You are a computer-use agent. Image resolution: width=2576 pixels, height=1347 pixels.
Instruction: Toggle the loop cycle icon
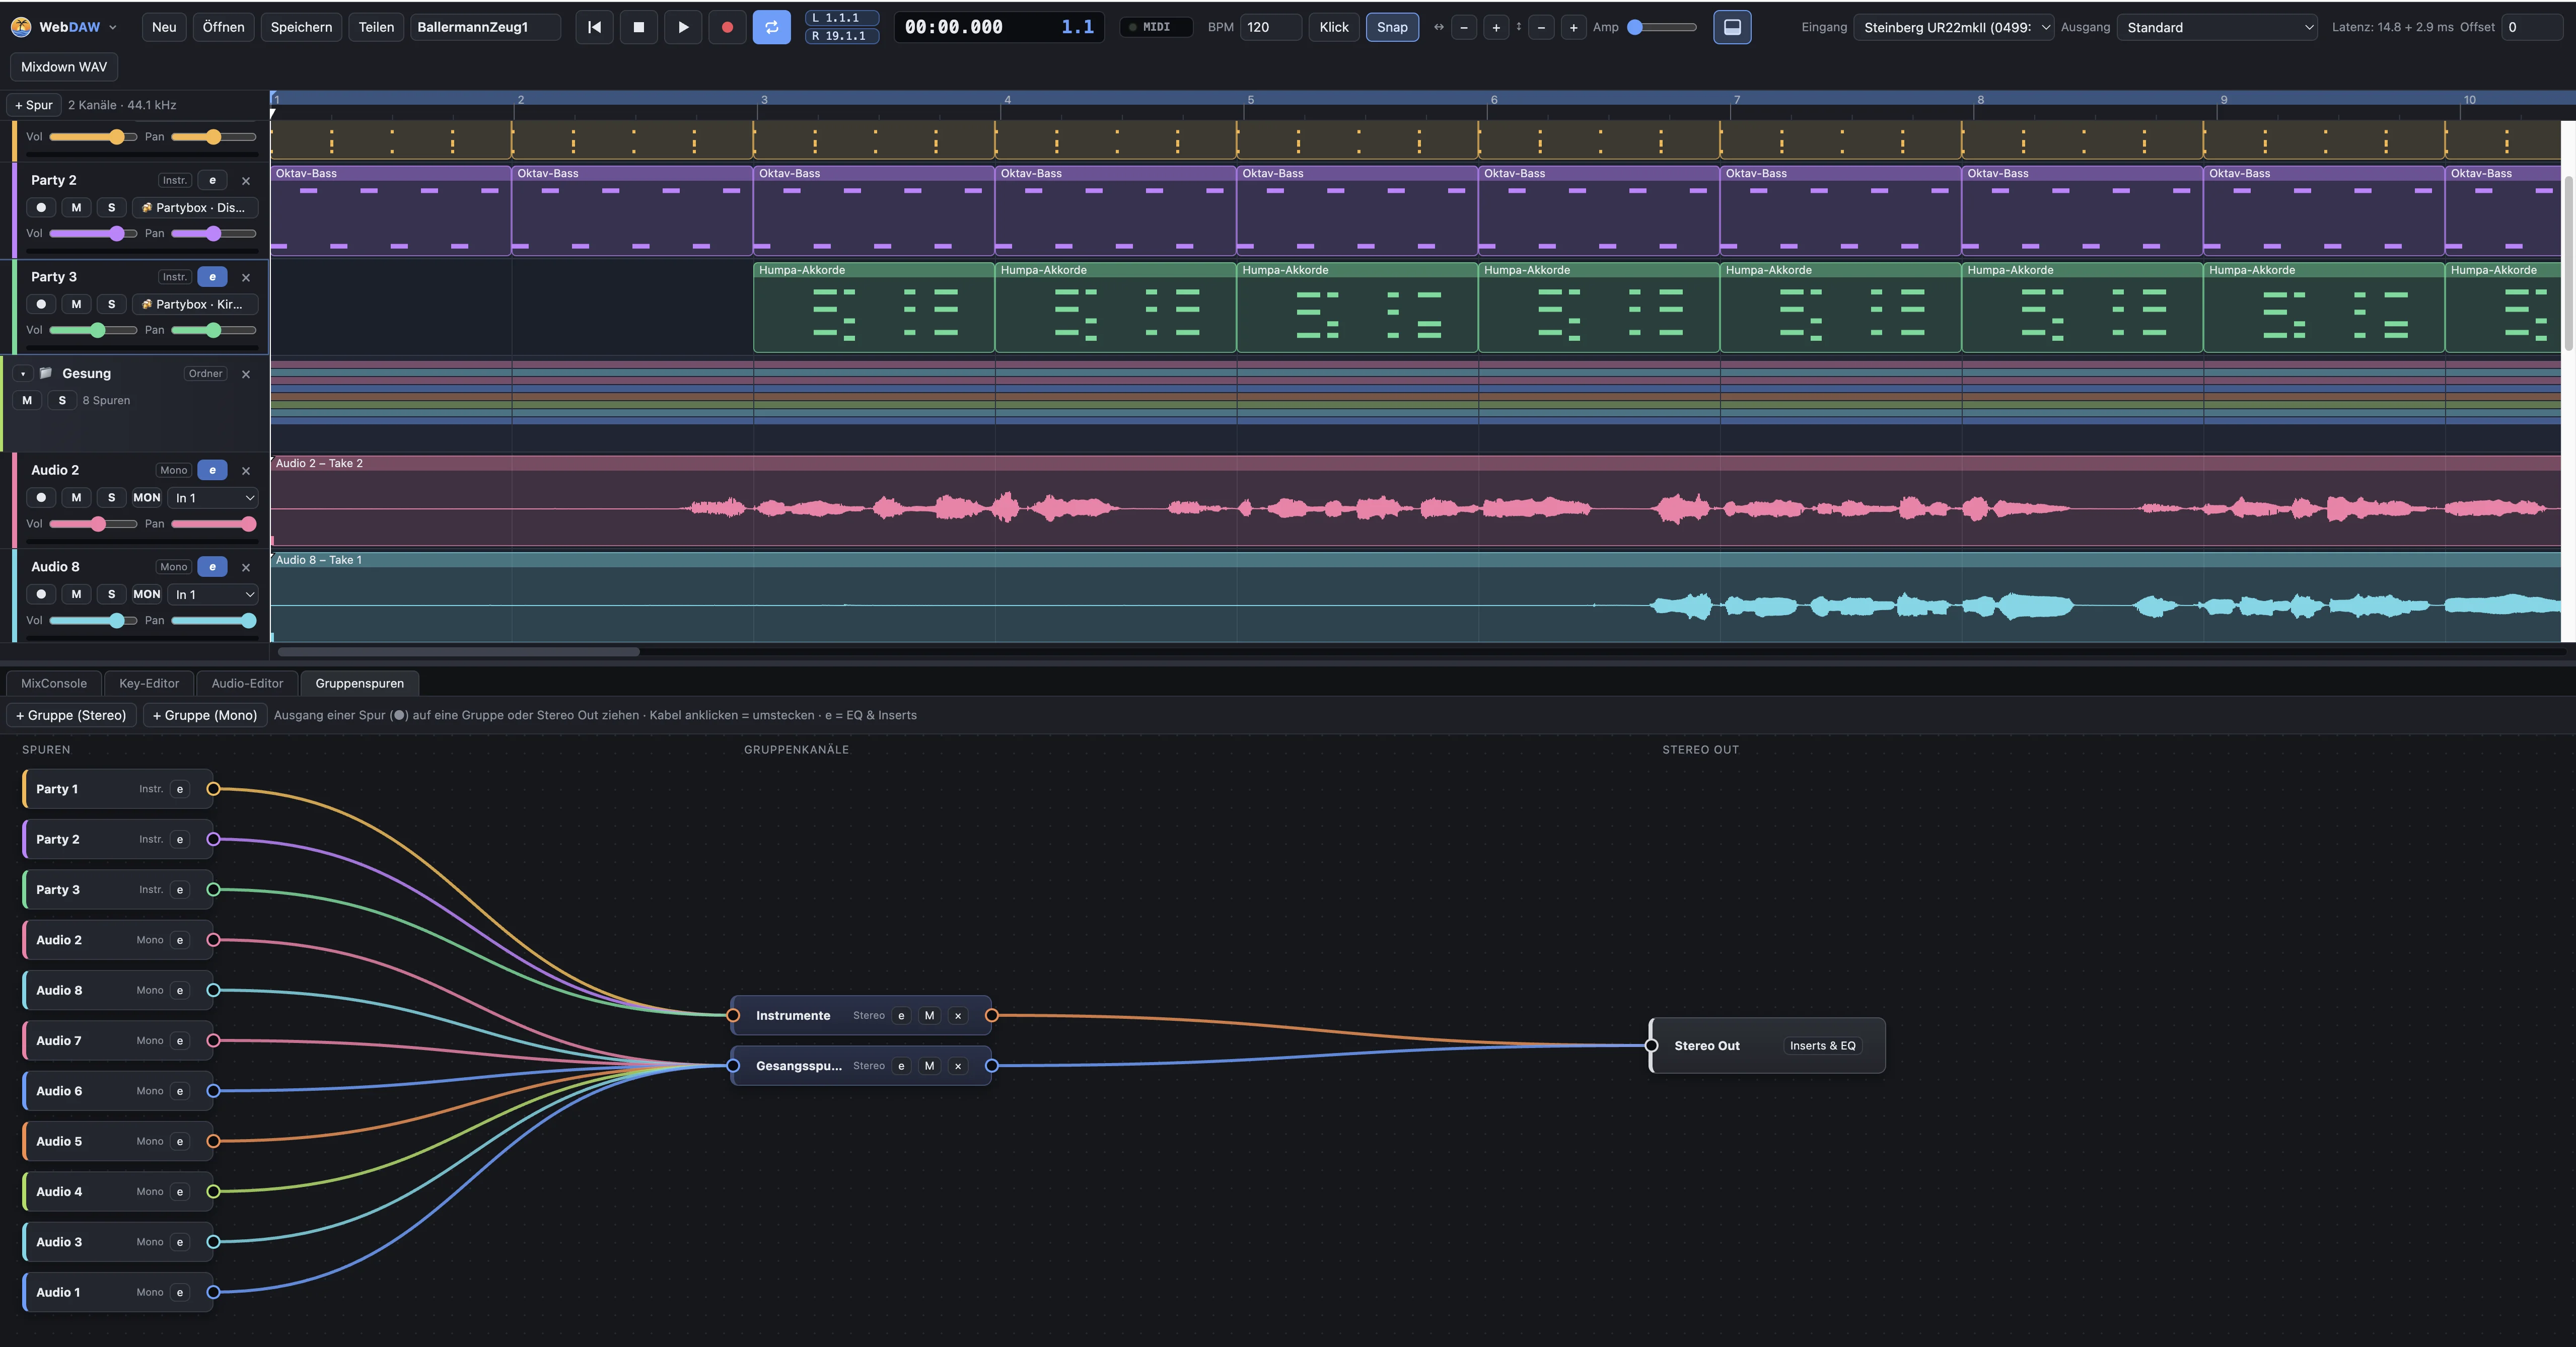(x=772, y=27)
